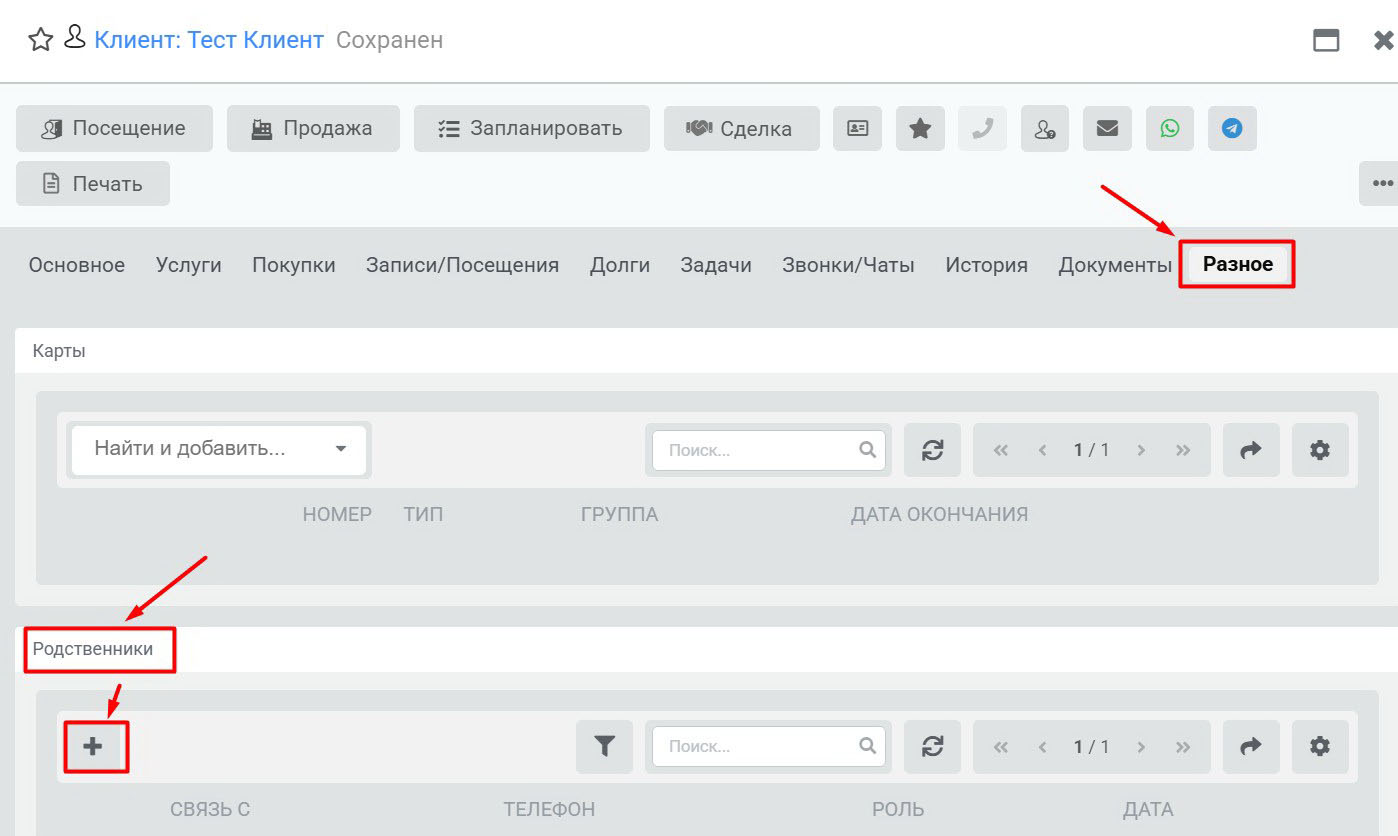1398x836 pixels.
Task: Click the phone call icon button
Action: pos(982,128)
